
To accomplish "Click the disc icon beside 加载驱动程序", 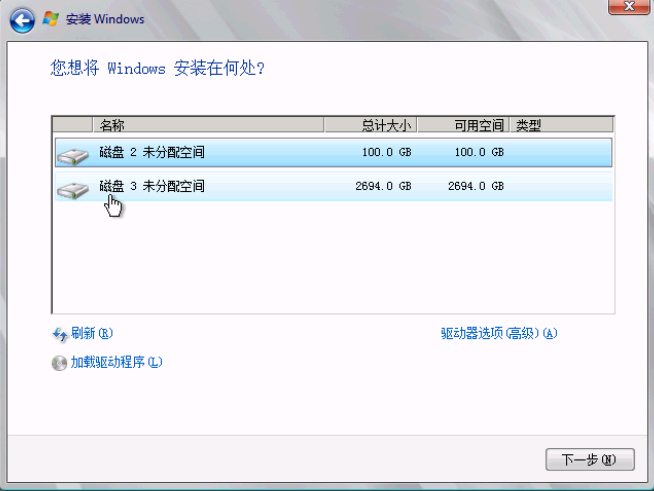I will tap(59, 363).
